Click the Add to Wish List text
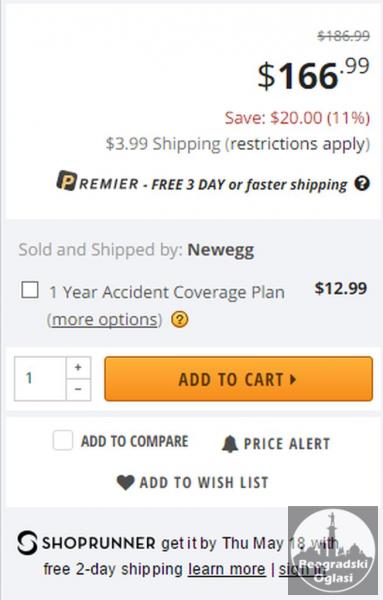This screenshot has height=600, width=383. 204,483
